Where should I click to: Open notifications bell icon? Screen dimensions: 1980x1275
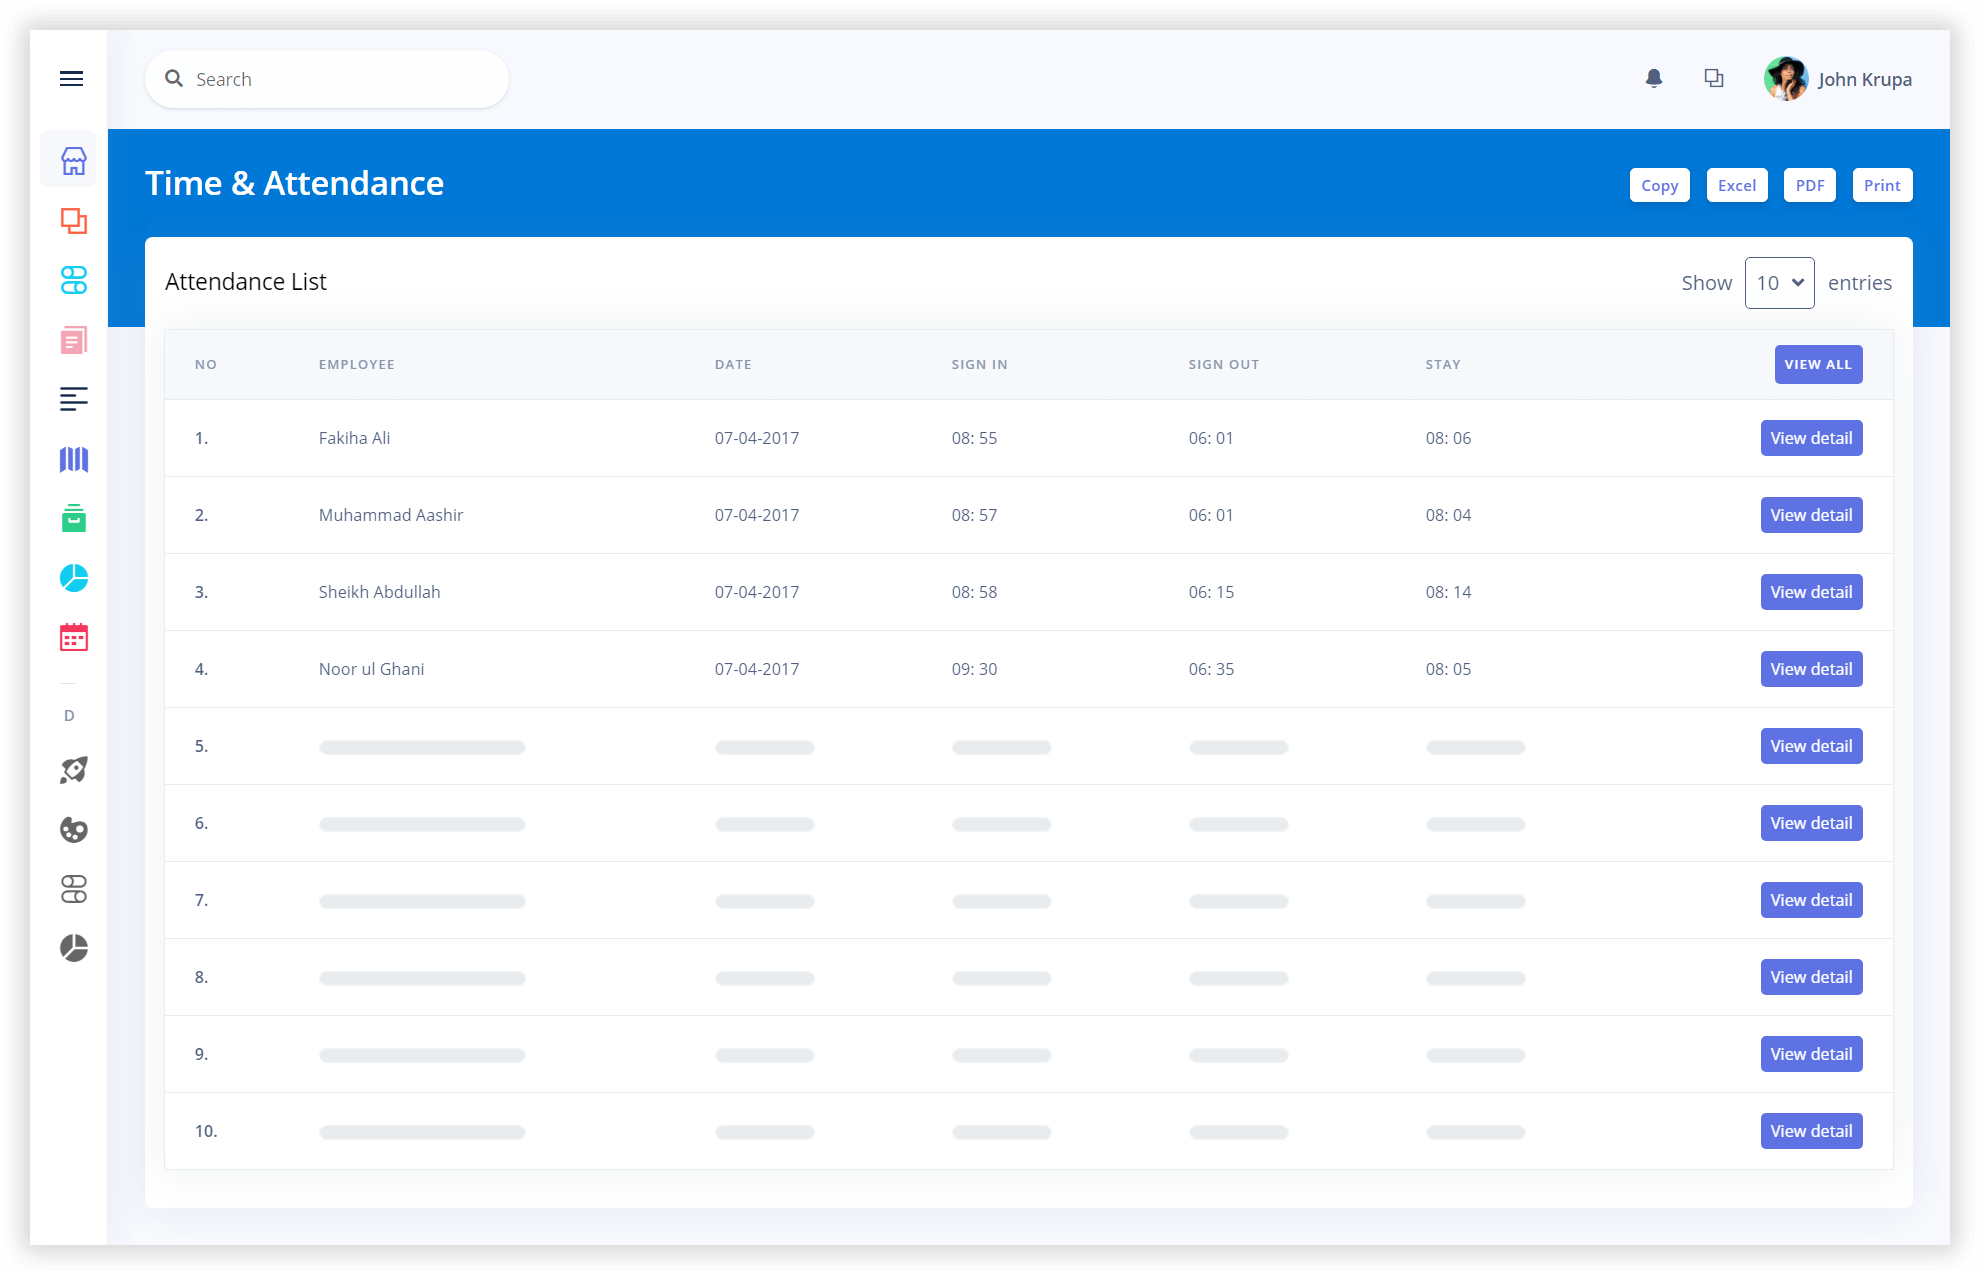point(1654,78)
